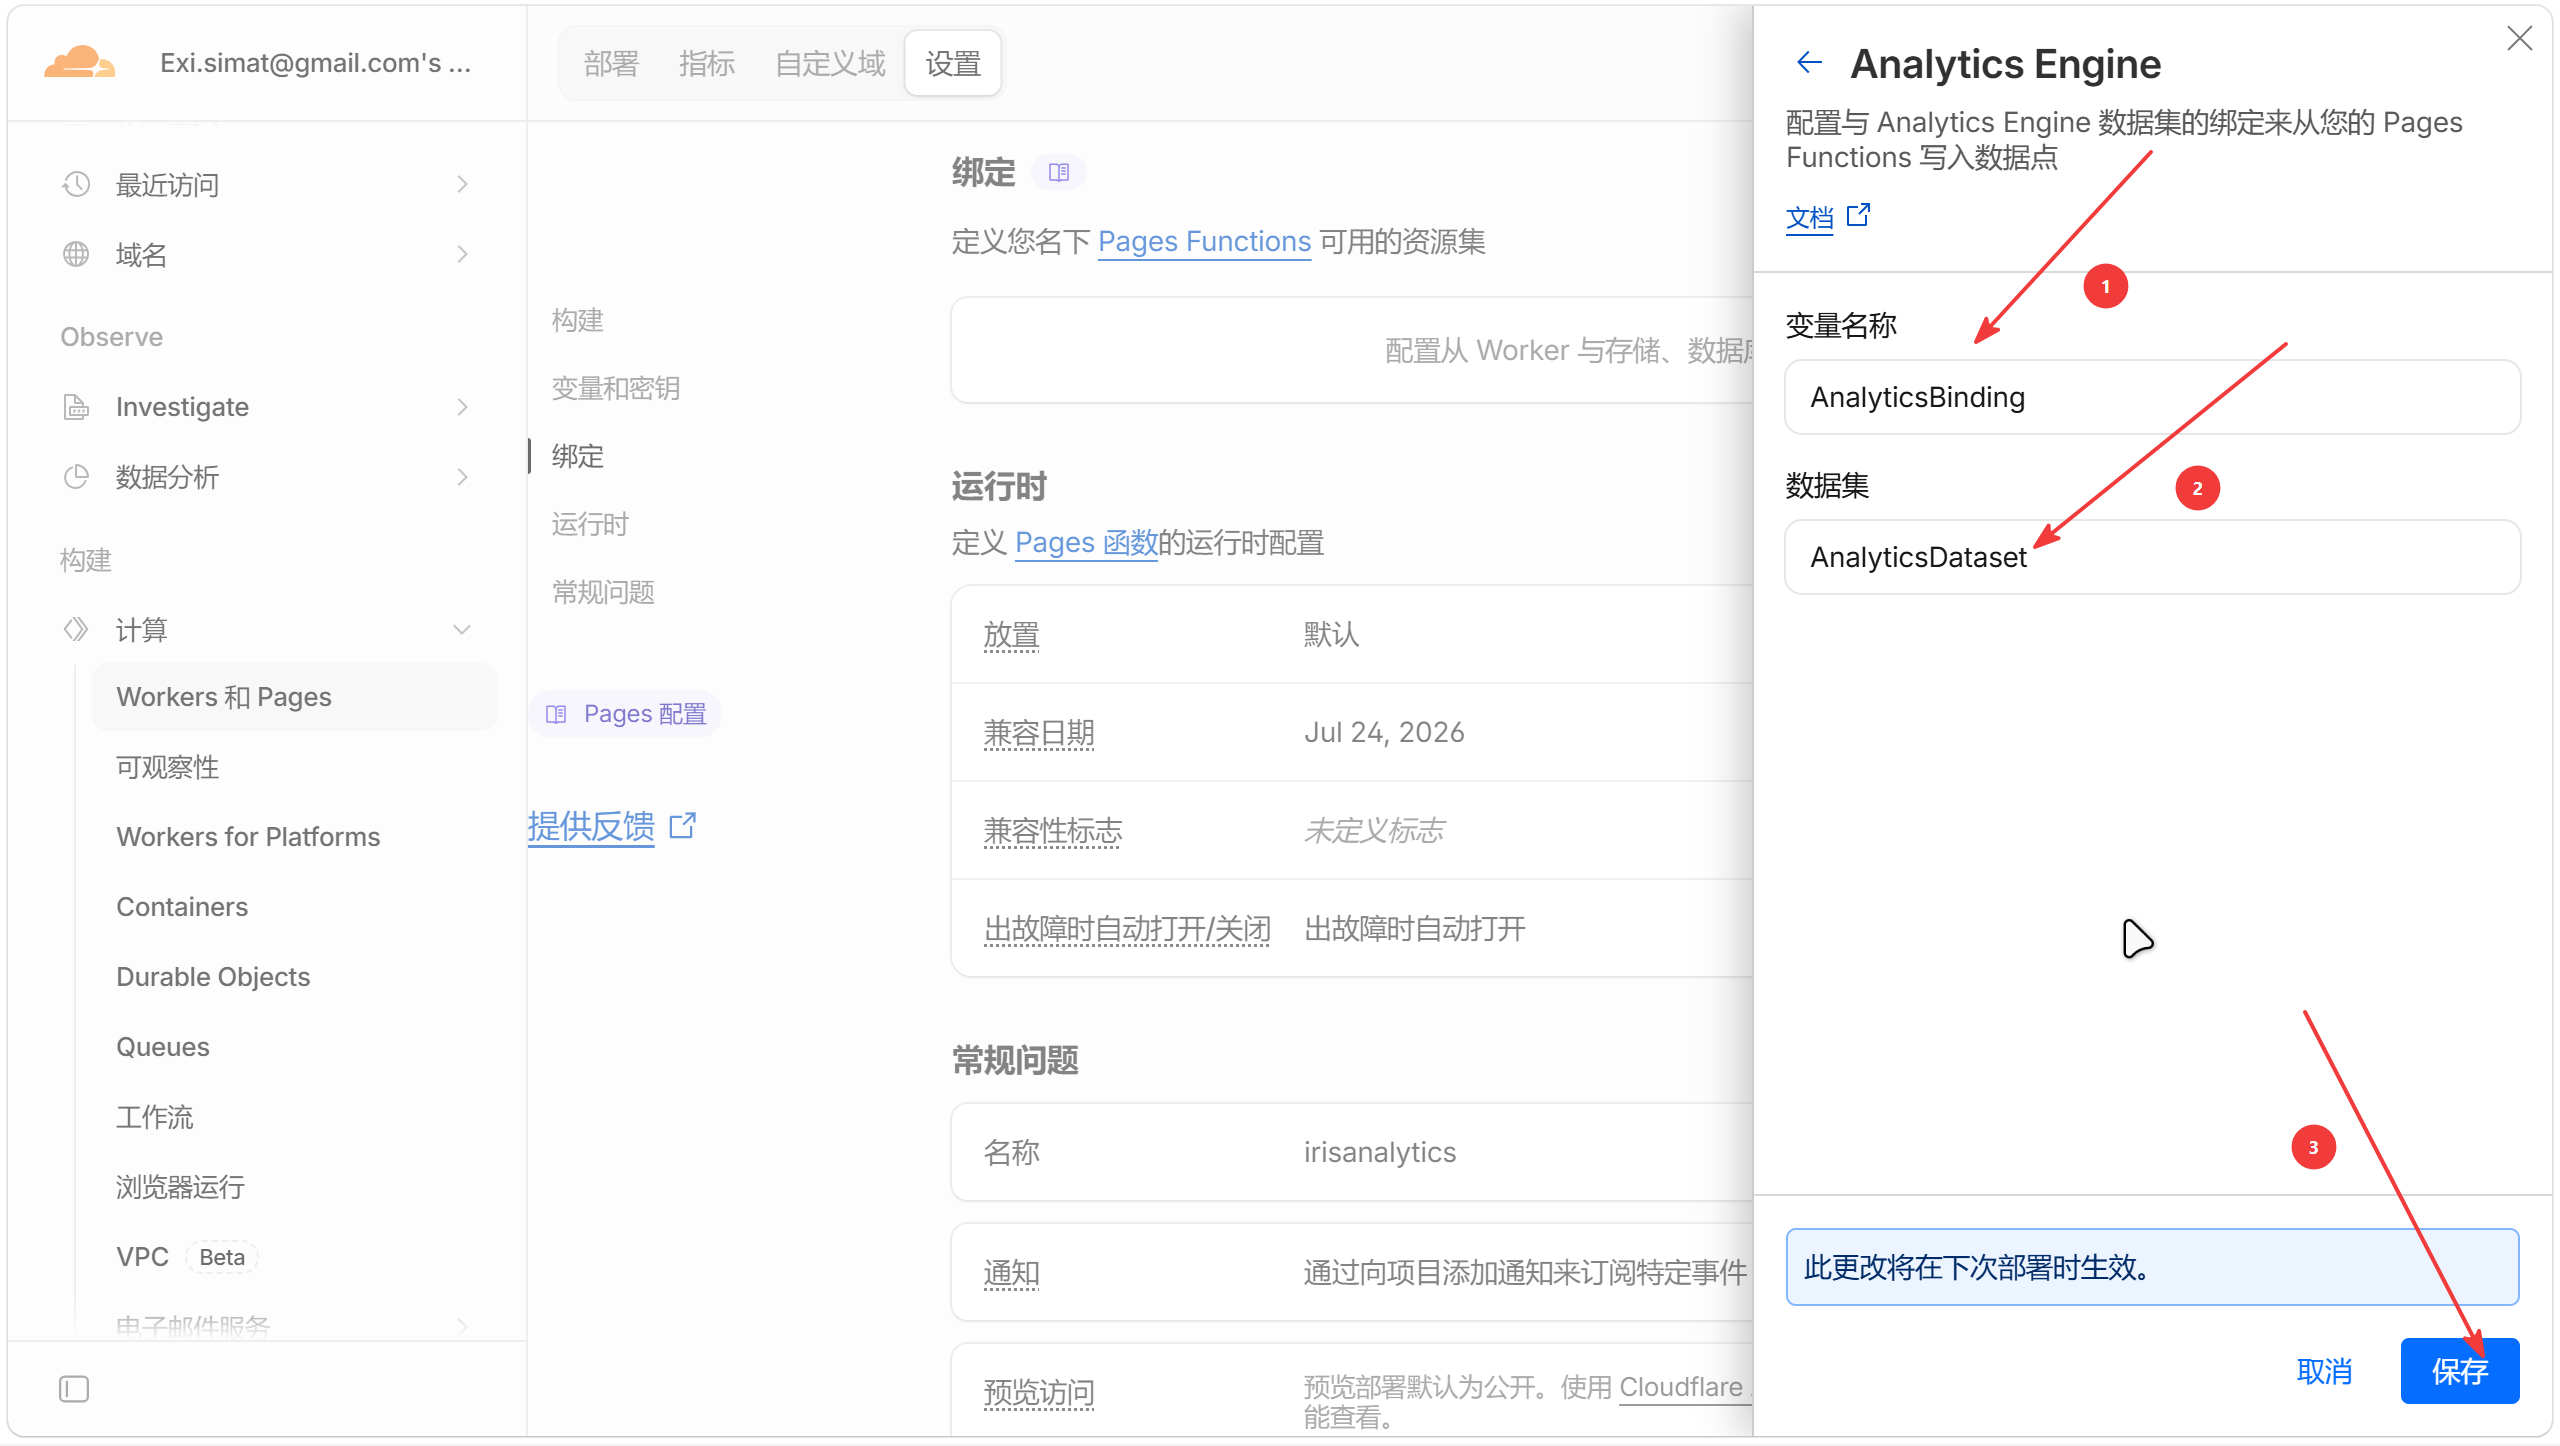Open the 变量和密钥 settings section

click(616, 388)
